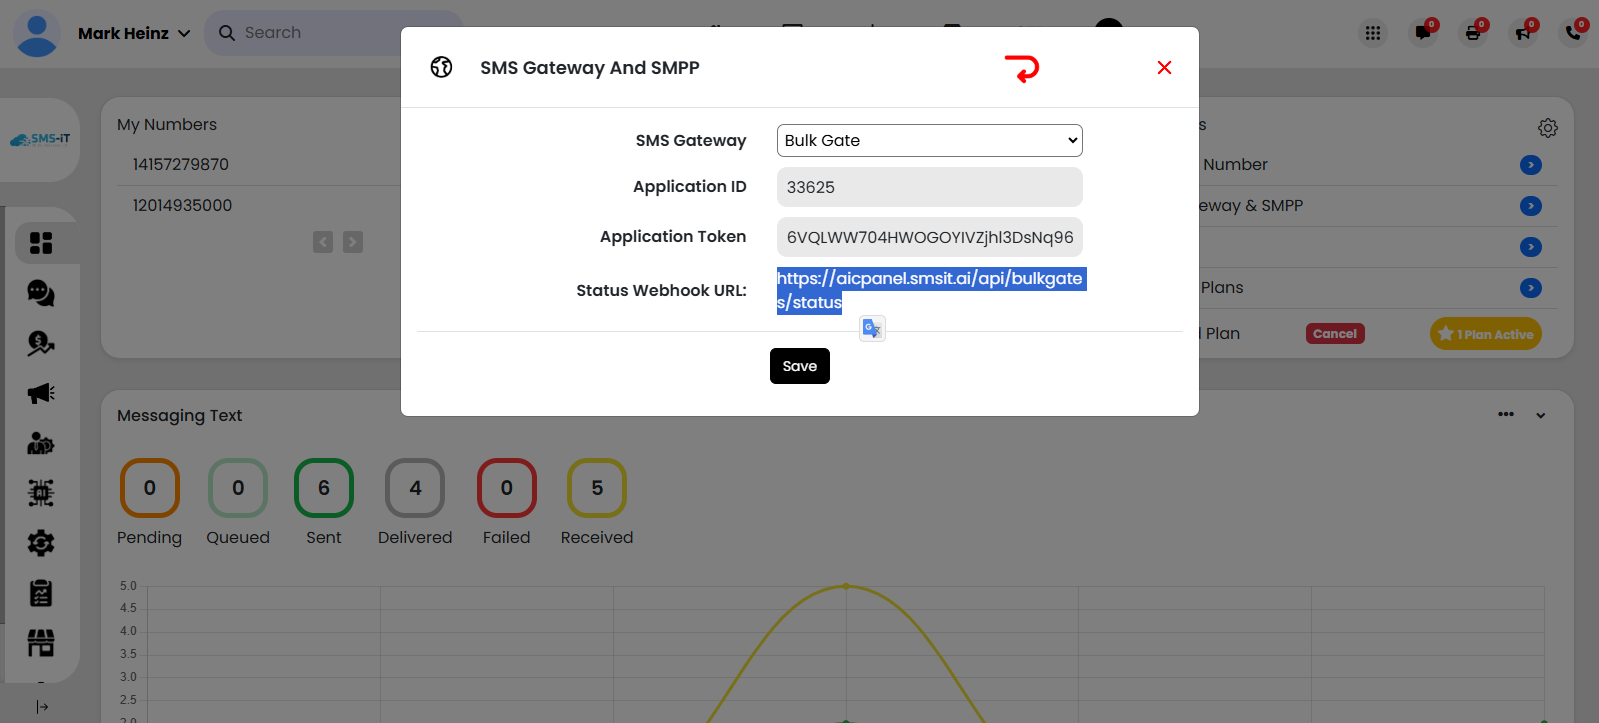Click the highlighted Status Webhook URL text

(x=931, y=290)
